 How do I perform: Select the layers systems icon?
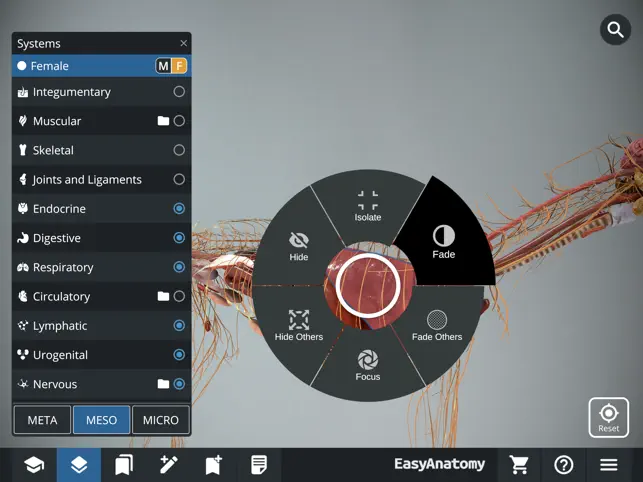click(79, 465)
